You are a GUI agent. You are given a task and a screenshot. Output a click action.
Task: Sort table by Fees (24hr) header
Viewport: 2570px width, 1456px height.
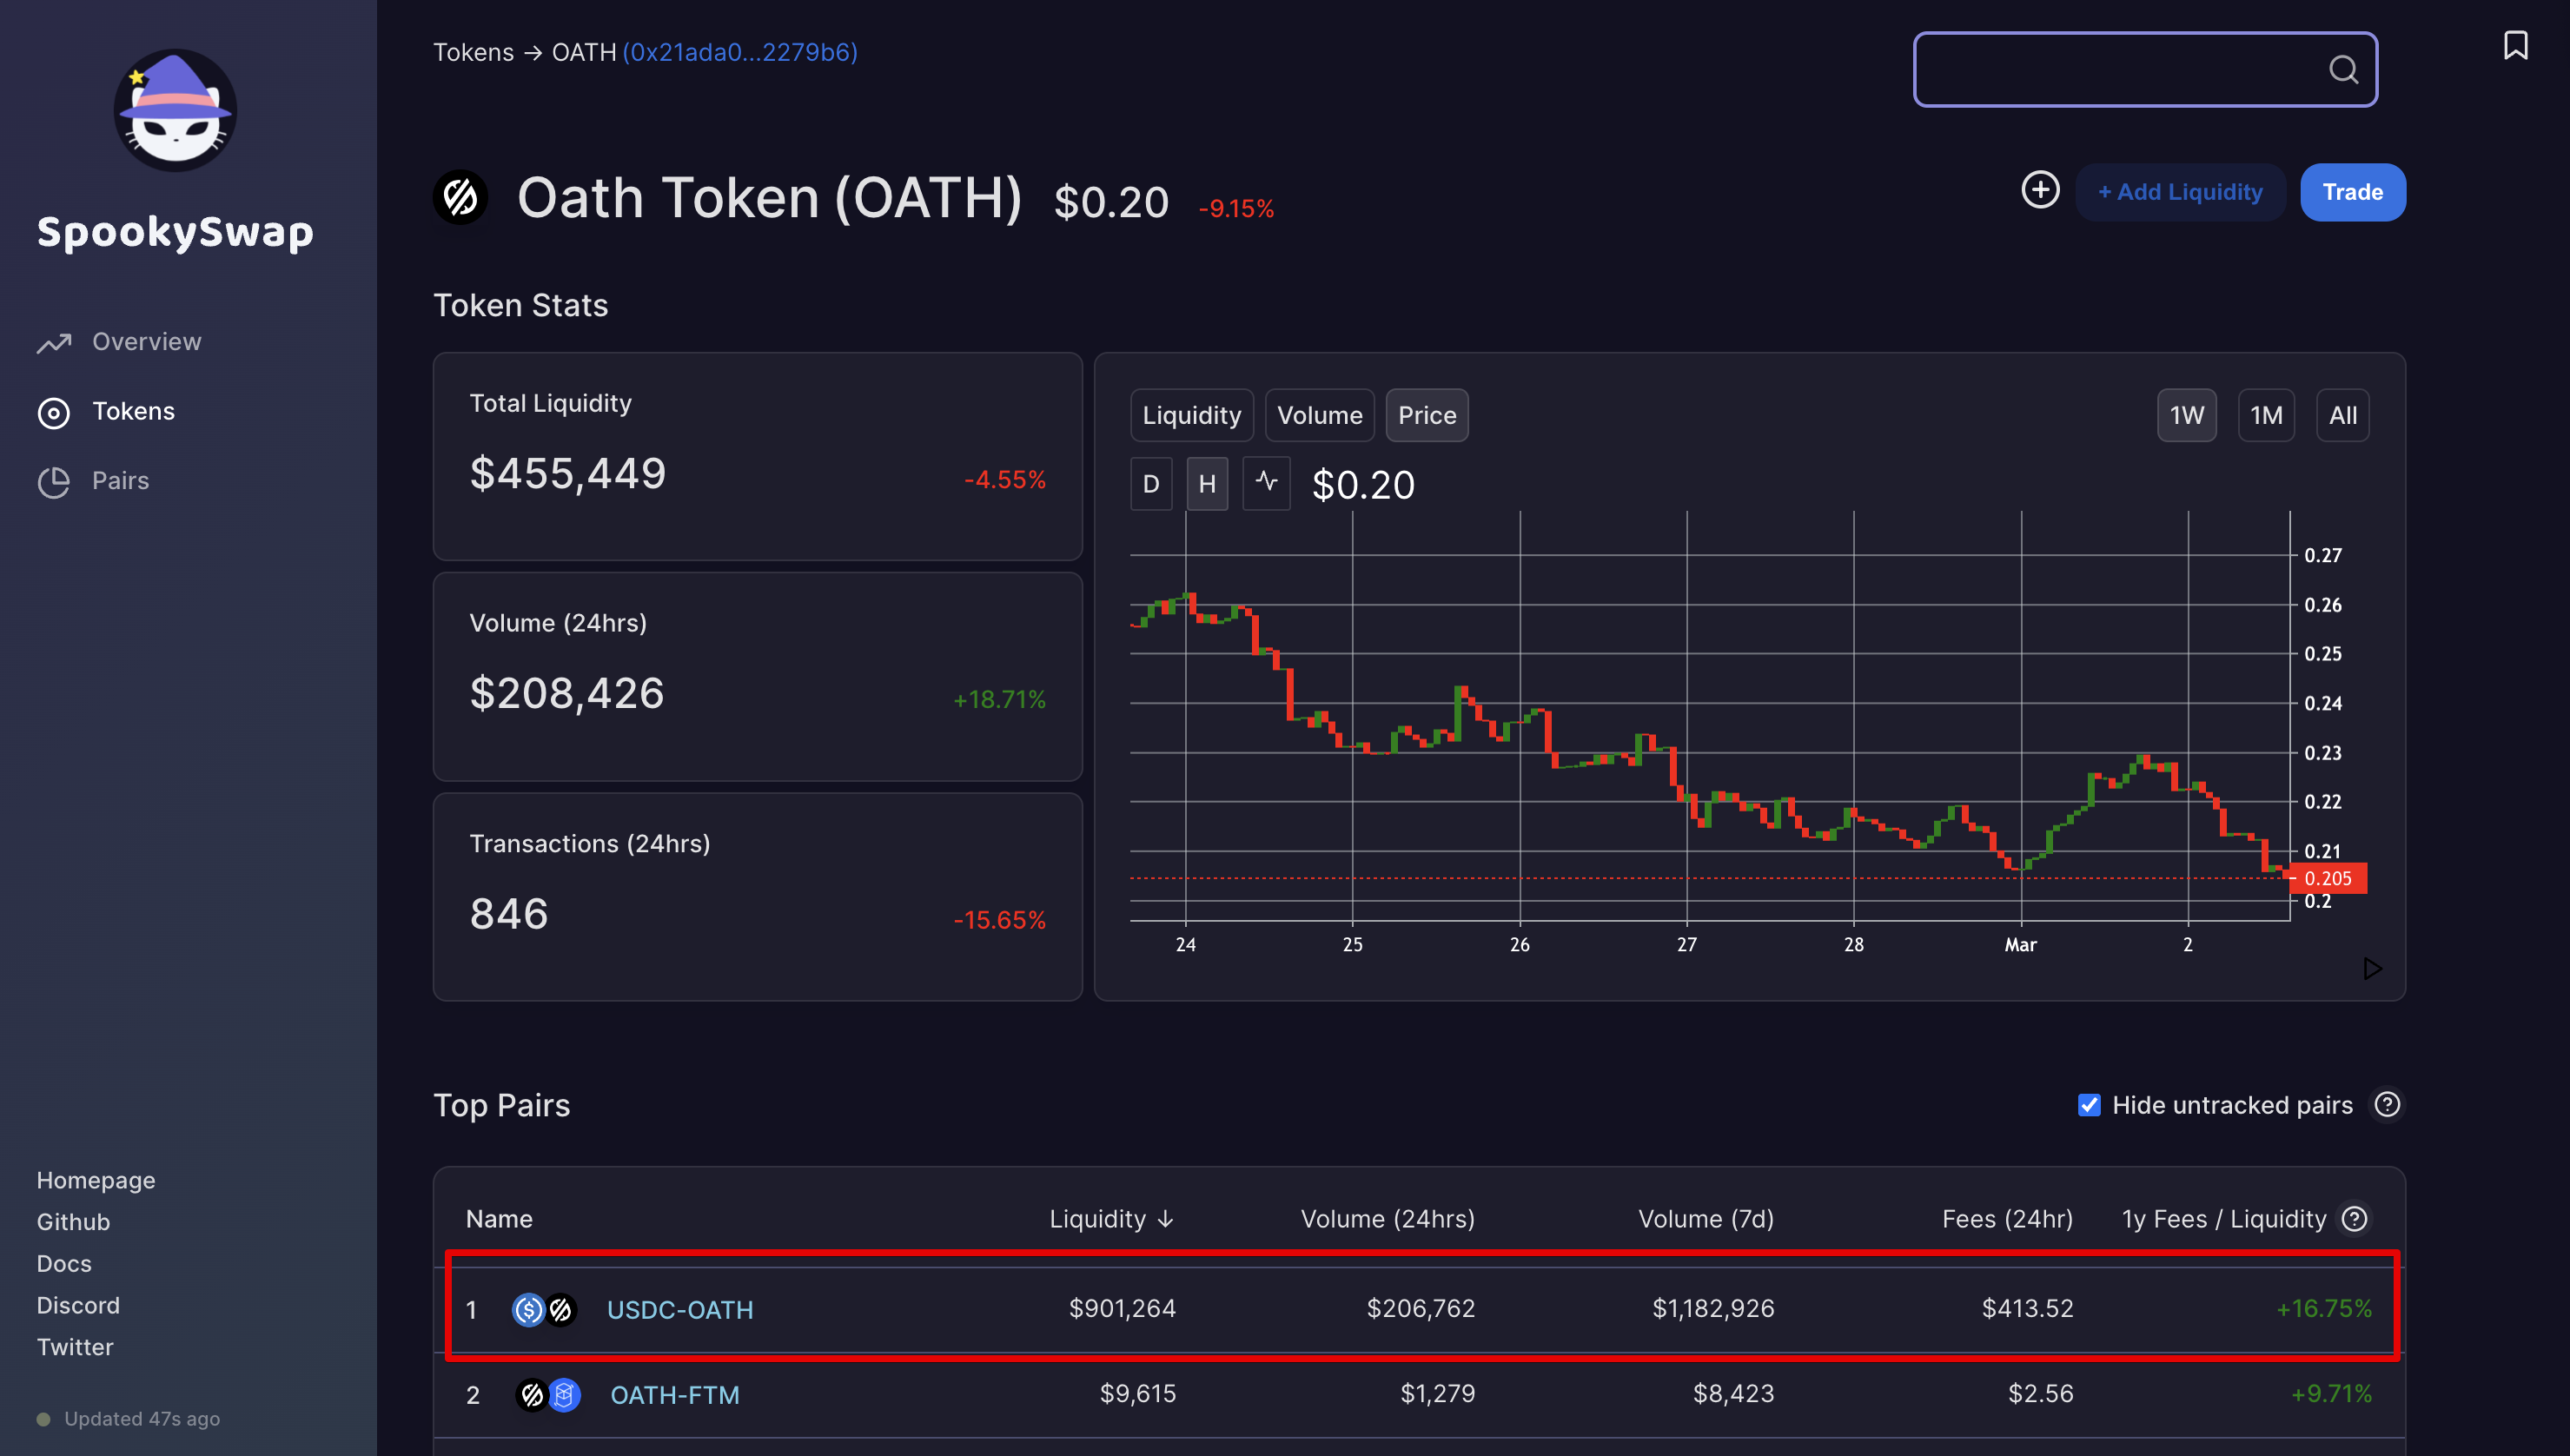pyautogui.click(x=2007, y=1218)
